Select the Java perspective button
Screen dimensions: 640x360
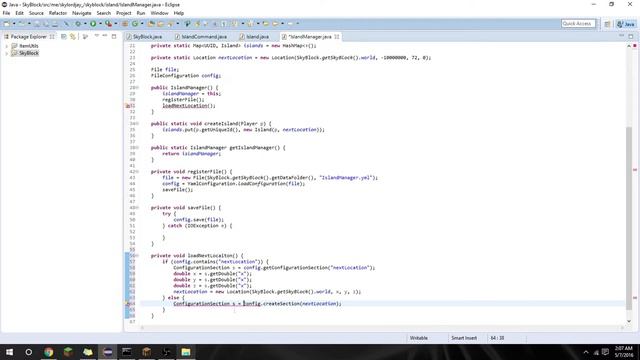coord(626,24)
